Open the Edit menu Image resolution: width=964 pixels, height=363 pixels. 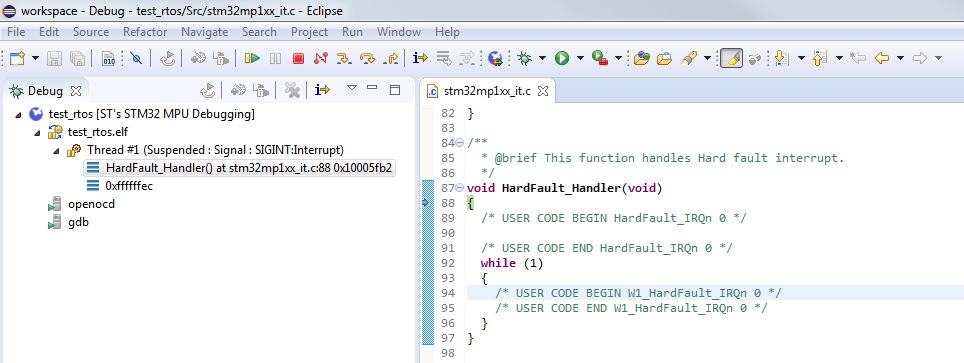(x=49, y=32)
